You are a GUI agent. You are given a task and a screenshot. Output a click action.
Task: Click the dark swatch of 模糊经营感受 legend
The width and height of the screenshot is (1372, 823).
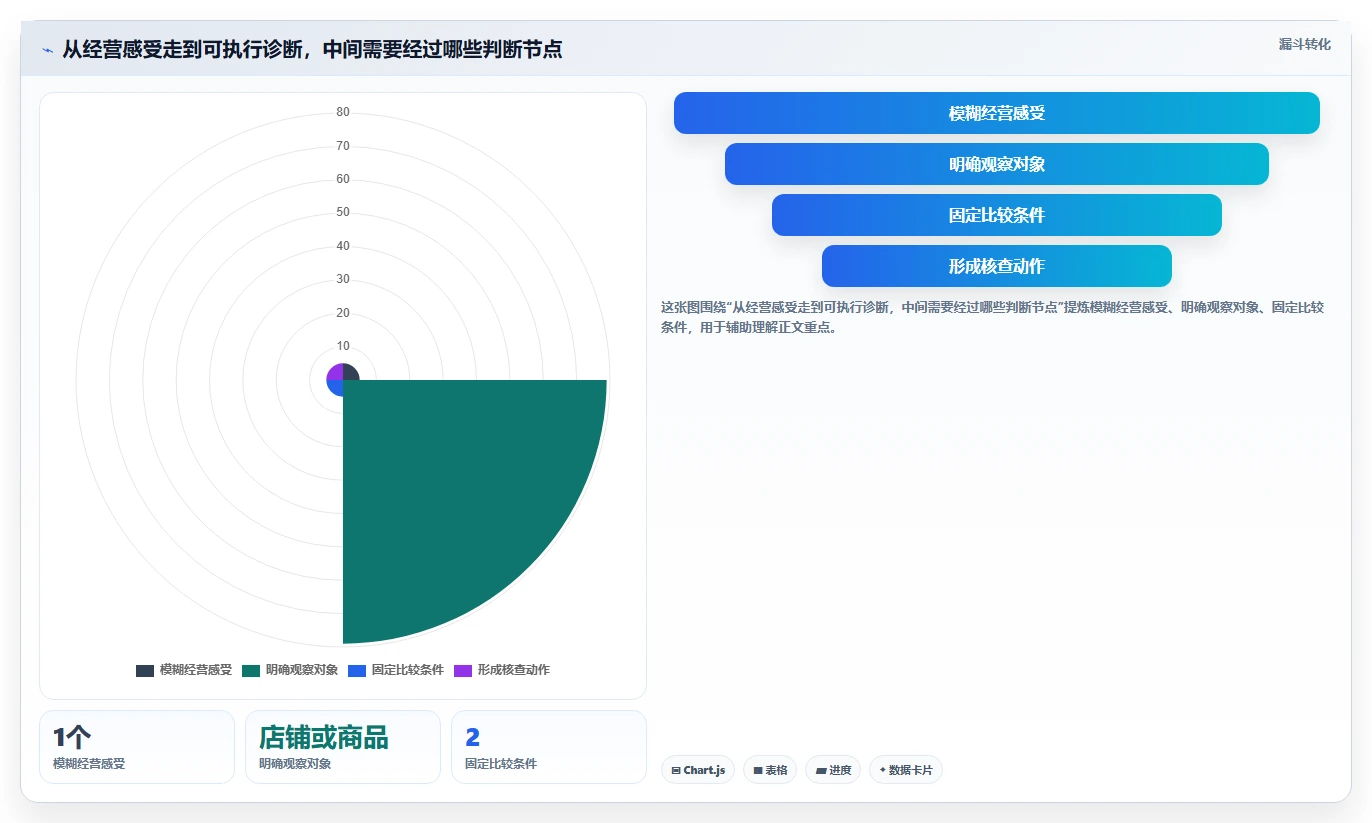point(145,670)
